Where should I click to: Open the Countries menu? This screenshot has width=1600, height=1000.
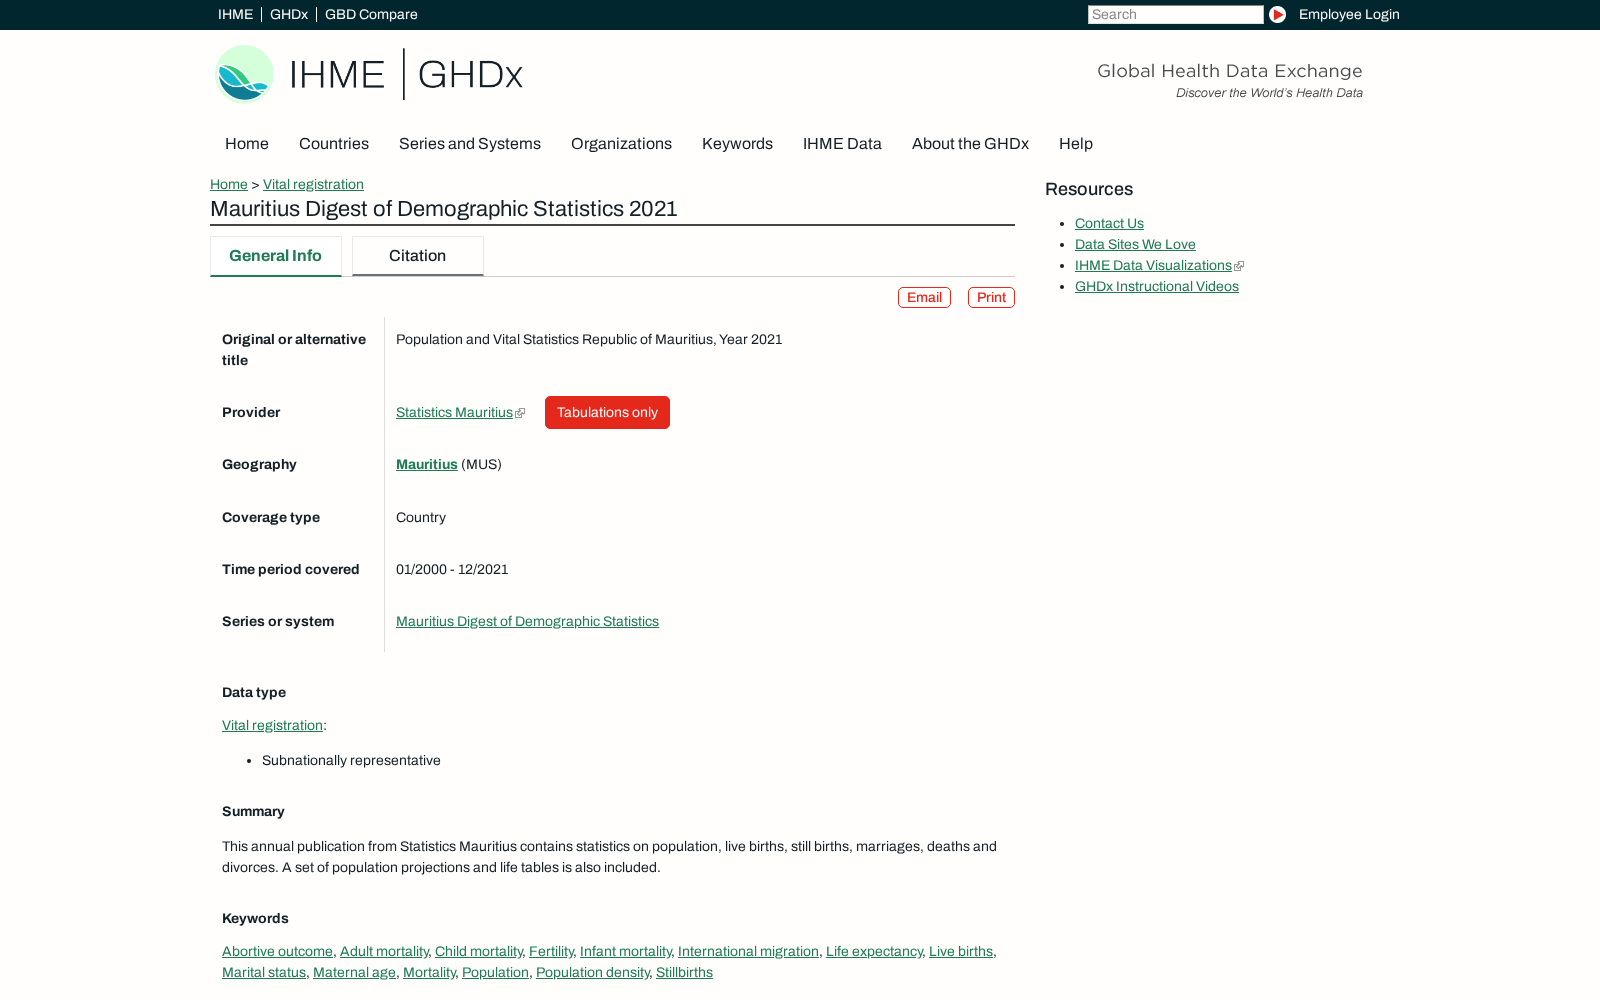(334, 144)
